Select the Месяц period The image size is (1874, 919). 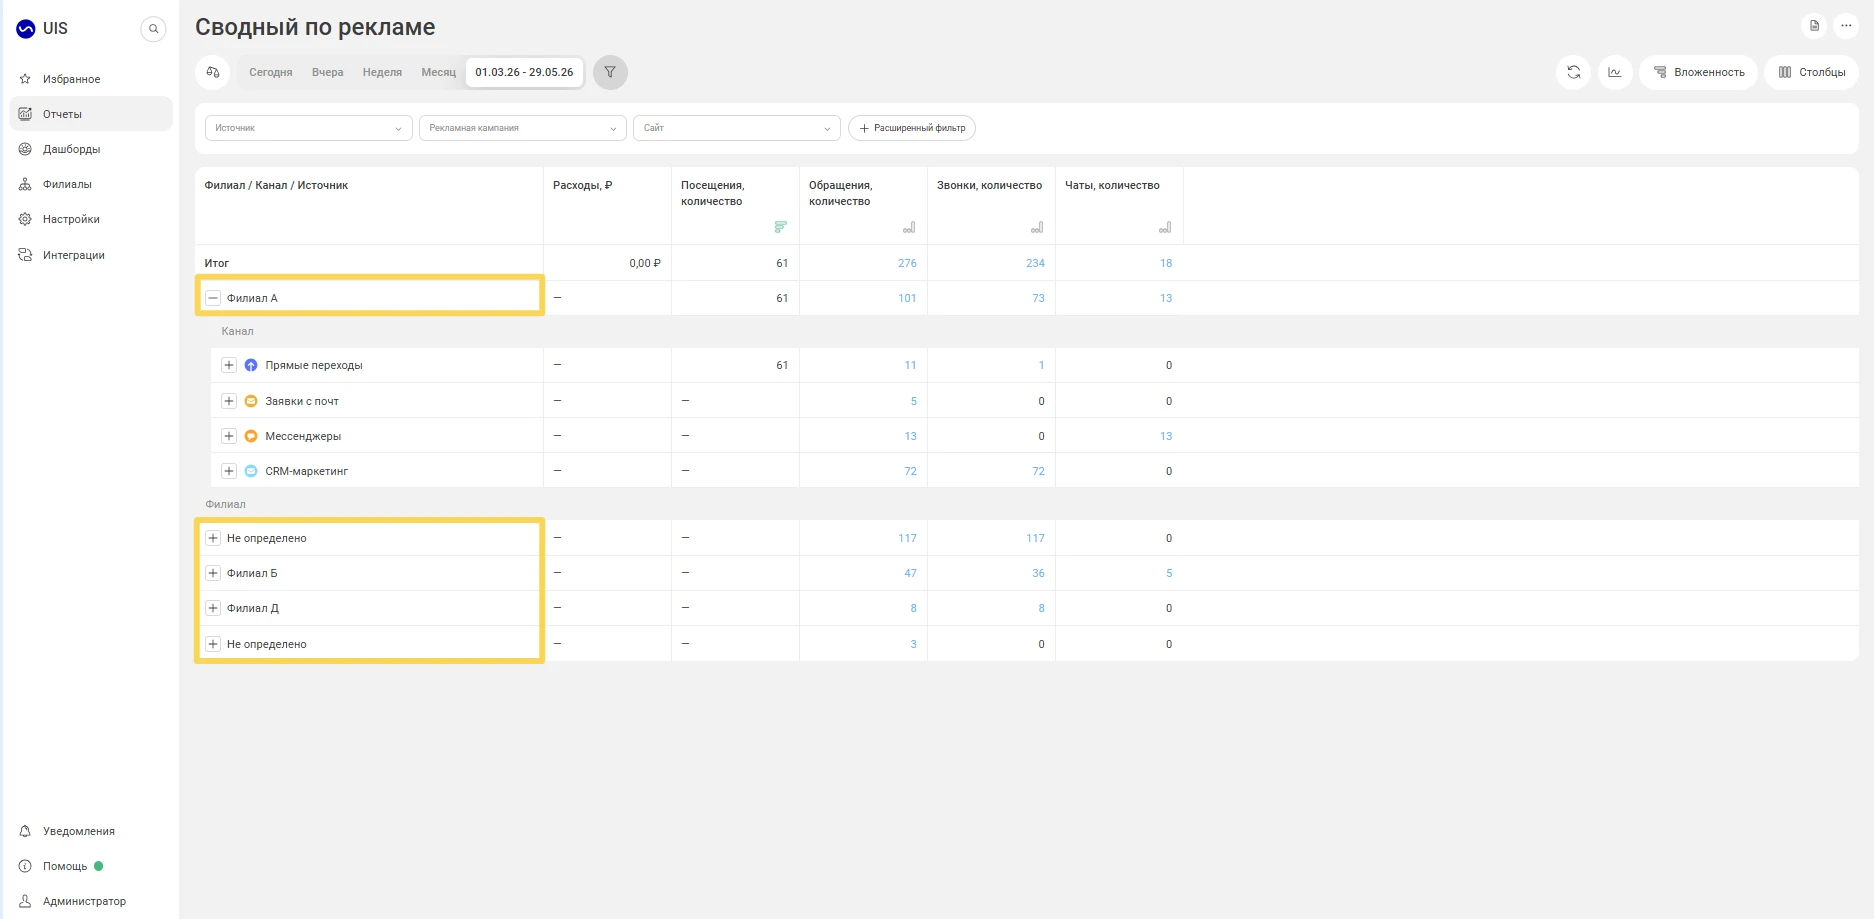pyautogui.click(x=438, y=72)
